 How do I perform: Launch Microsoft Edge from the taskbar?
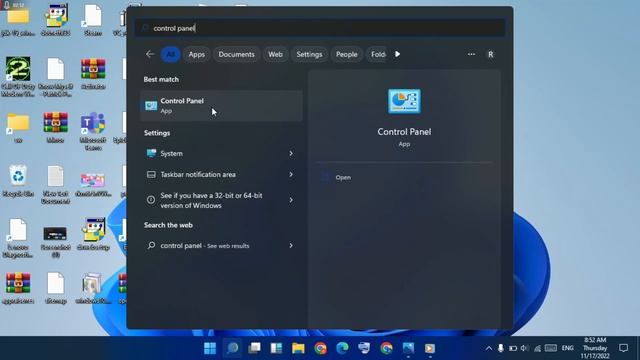(342, 348)
